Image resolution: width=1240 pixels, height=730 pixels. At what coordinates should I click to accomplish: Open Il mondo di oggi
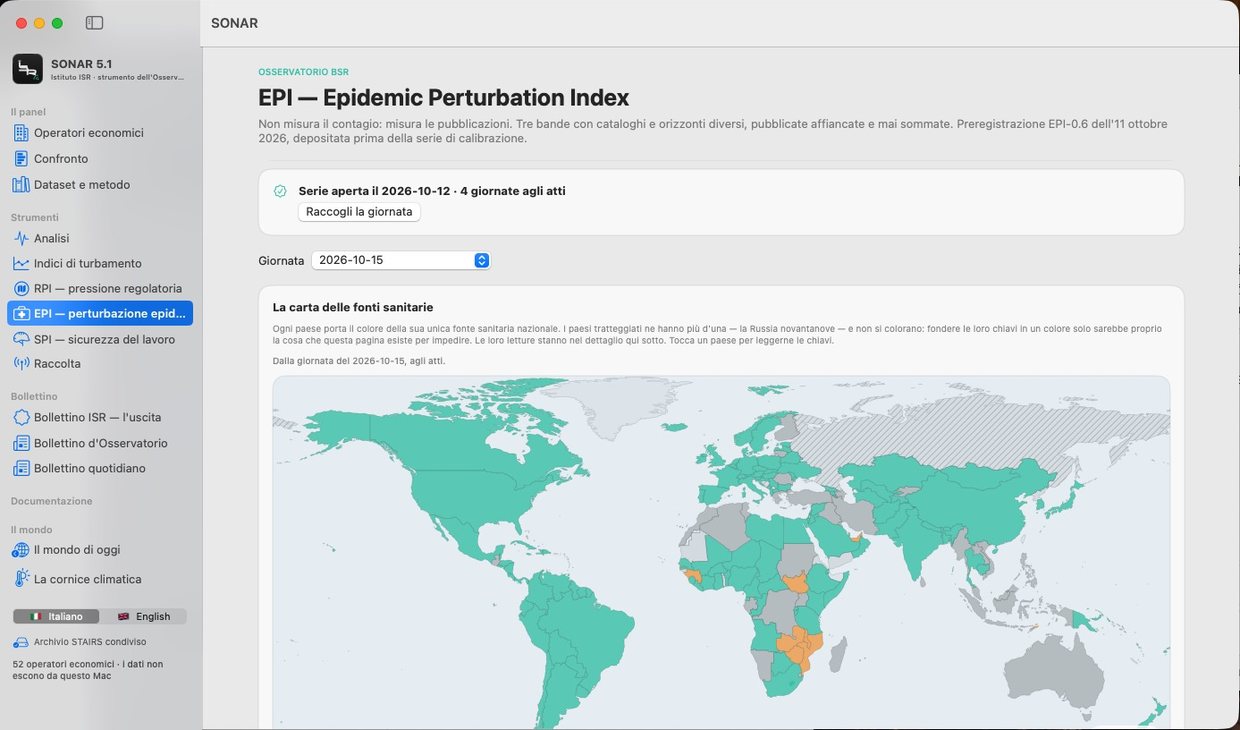pyautogui.click(x=100, y=550)
